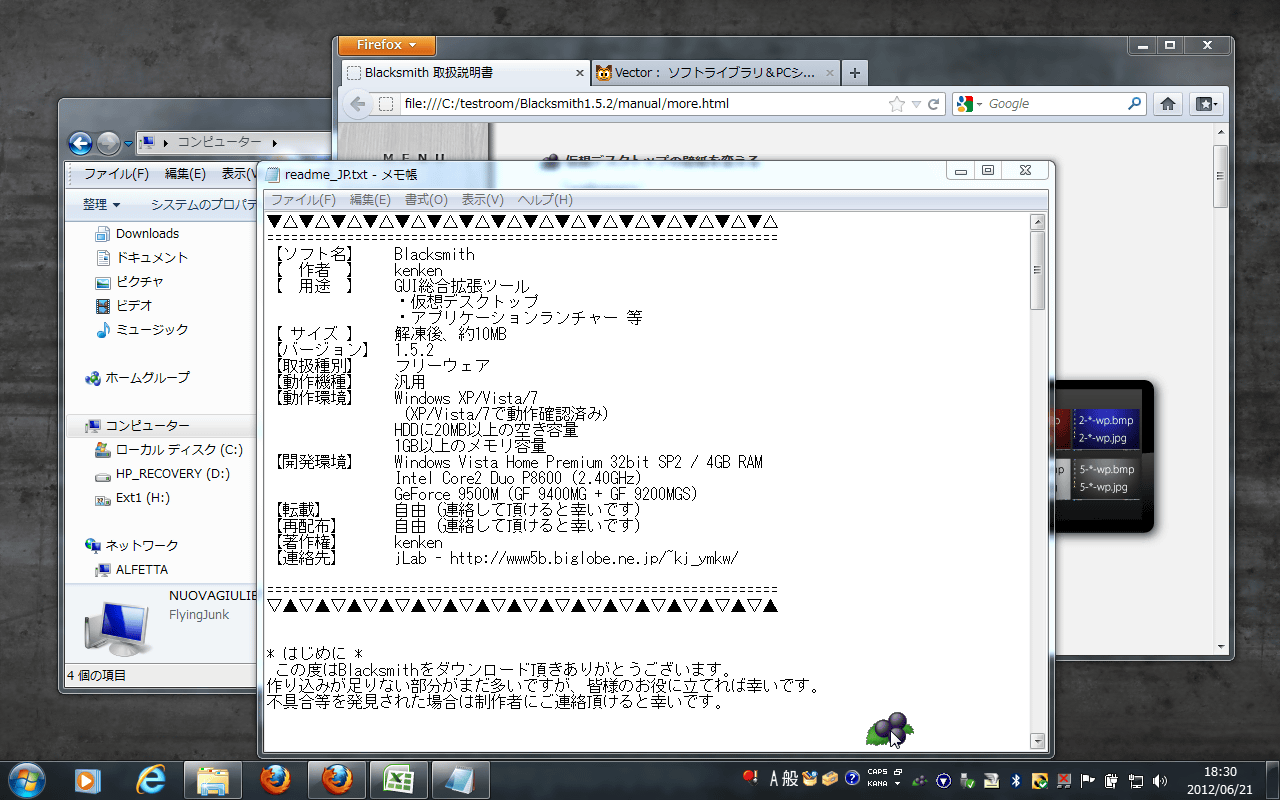1280x800 pixels.
Task: Bookmark this page with the star icon
Action: (x=897, y=104)
